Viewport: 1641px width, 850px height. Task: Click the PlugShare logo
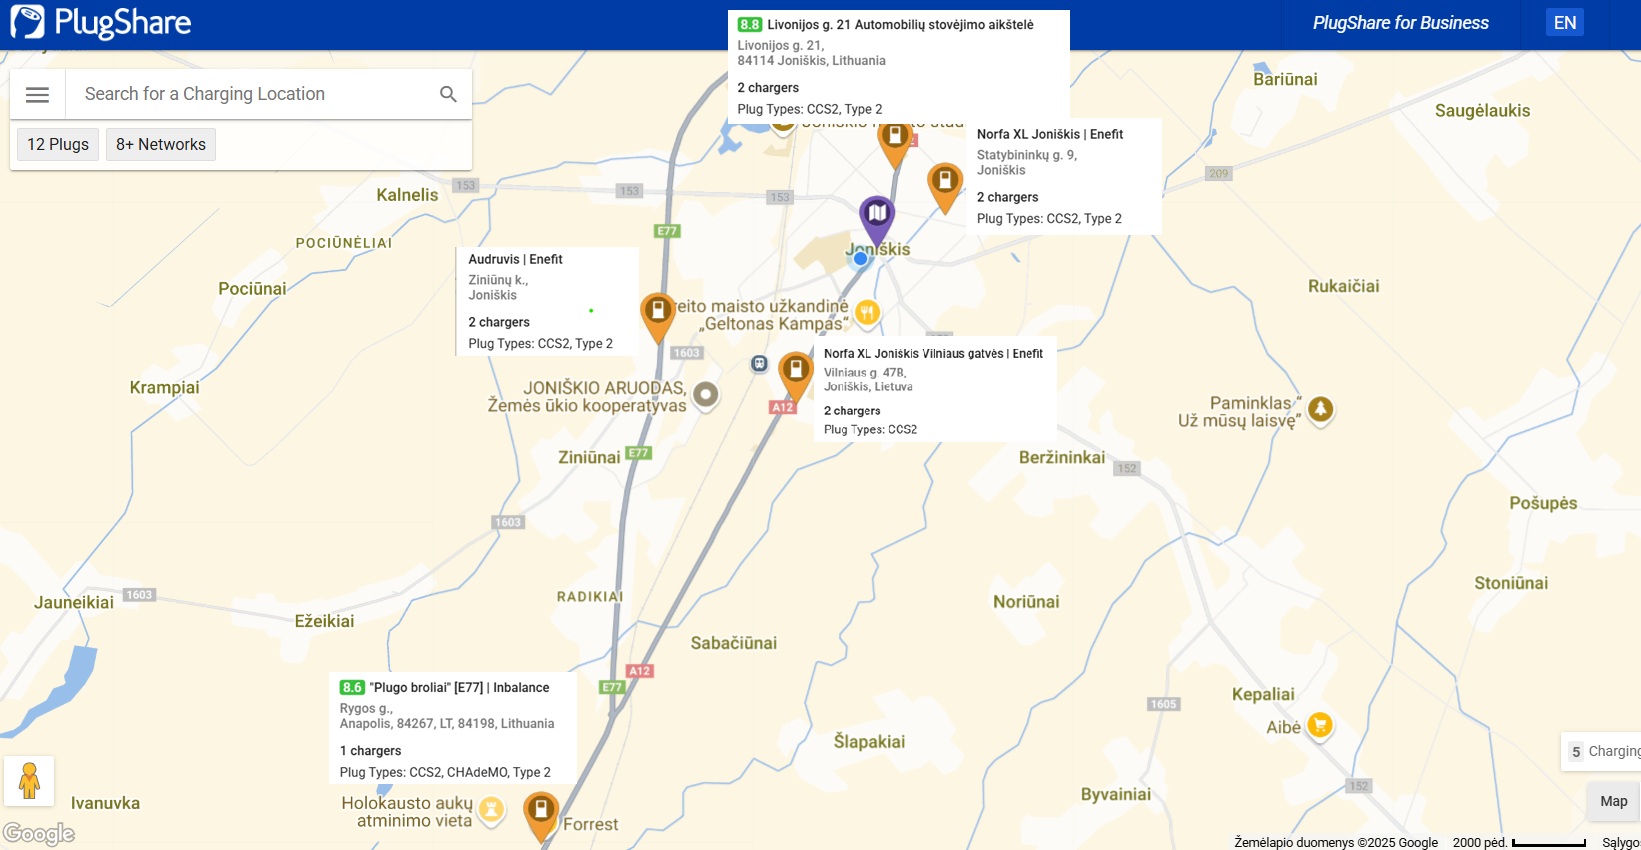(x=101, y=23)
